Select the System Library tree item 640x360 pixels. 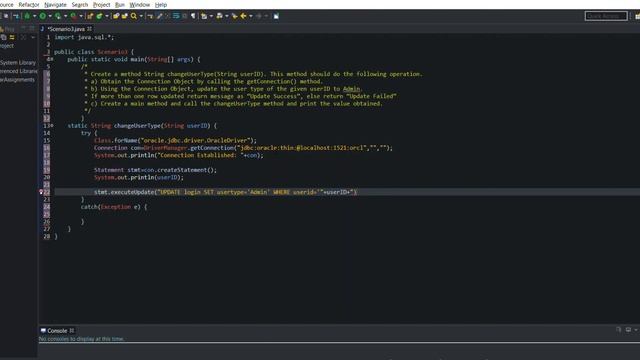pyautogui.click(x=18, y=63)
